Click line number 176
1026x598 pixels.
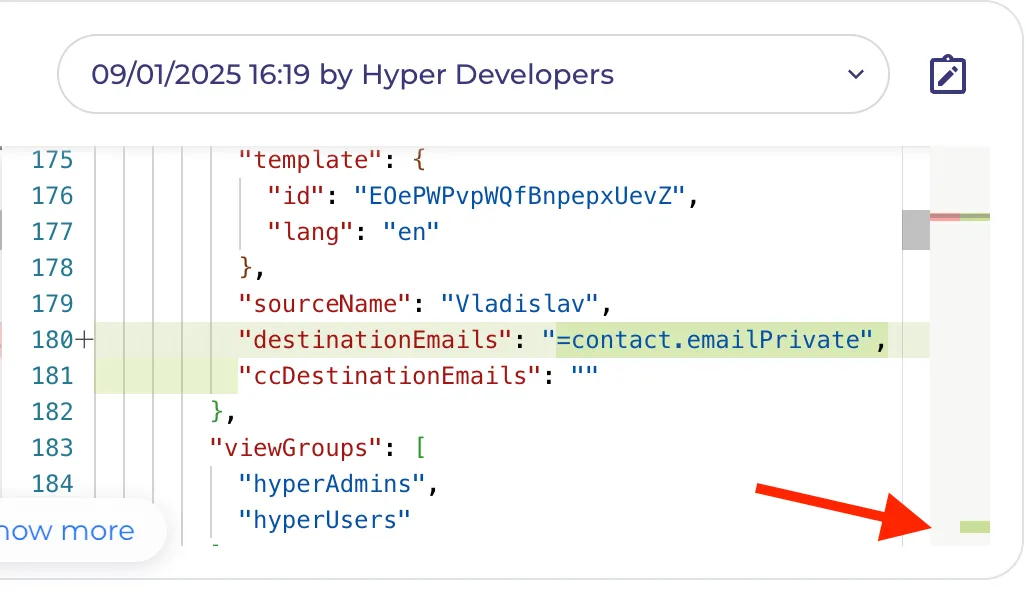52,196
